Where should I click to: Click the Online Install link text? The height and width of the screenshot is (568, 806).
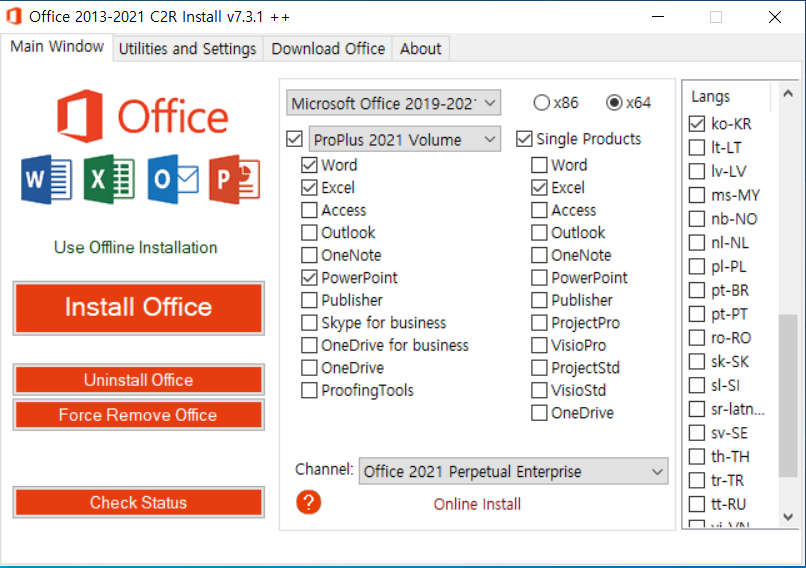[x=477, y=504]
